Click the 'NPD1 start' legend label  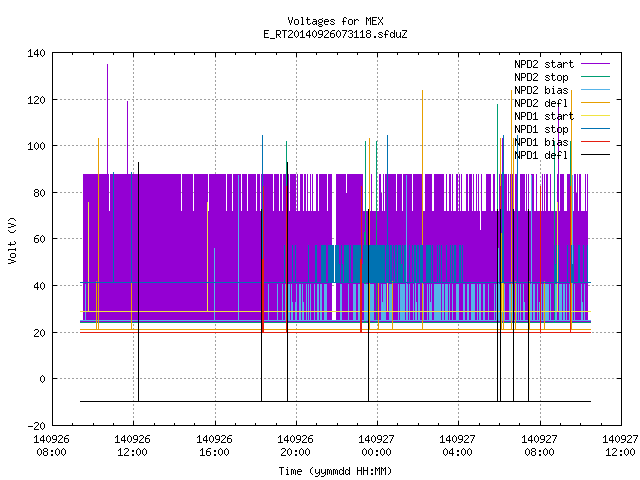(544, 116)
